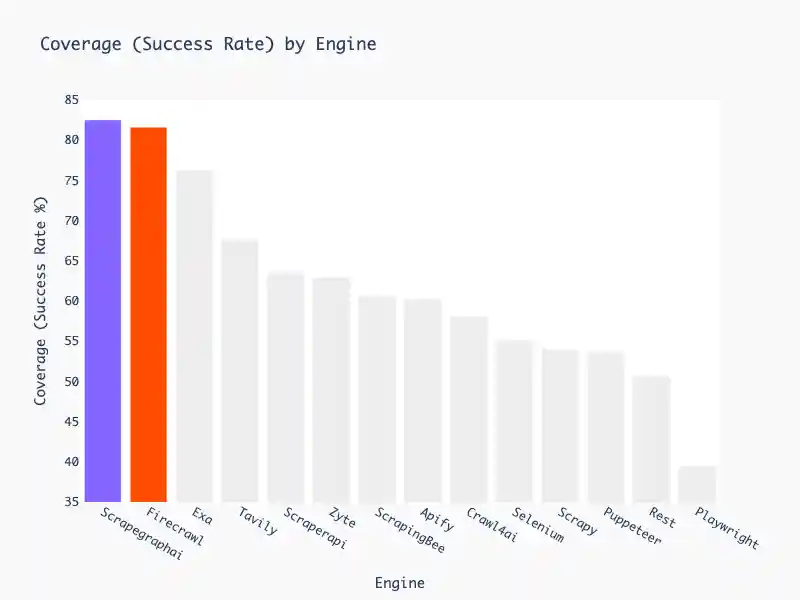Click the 'Scrapegraphai' x-axis label
Image resolution: width=800 pixels, height=600 pixels.
coord(142,535)
